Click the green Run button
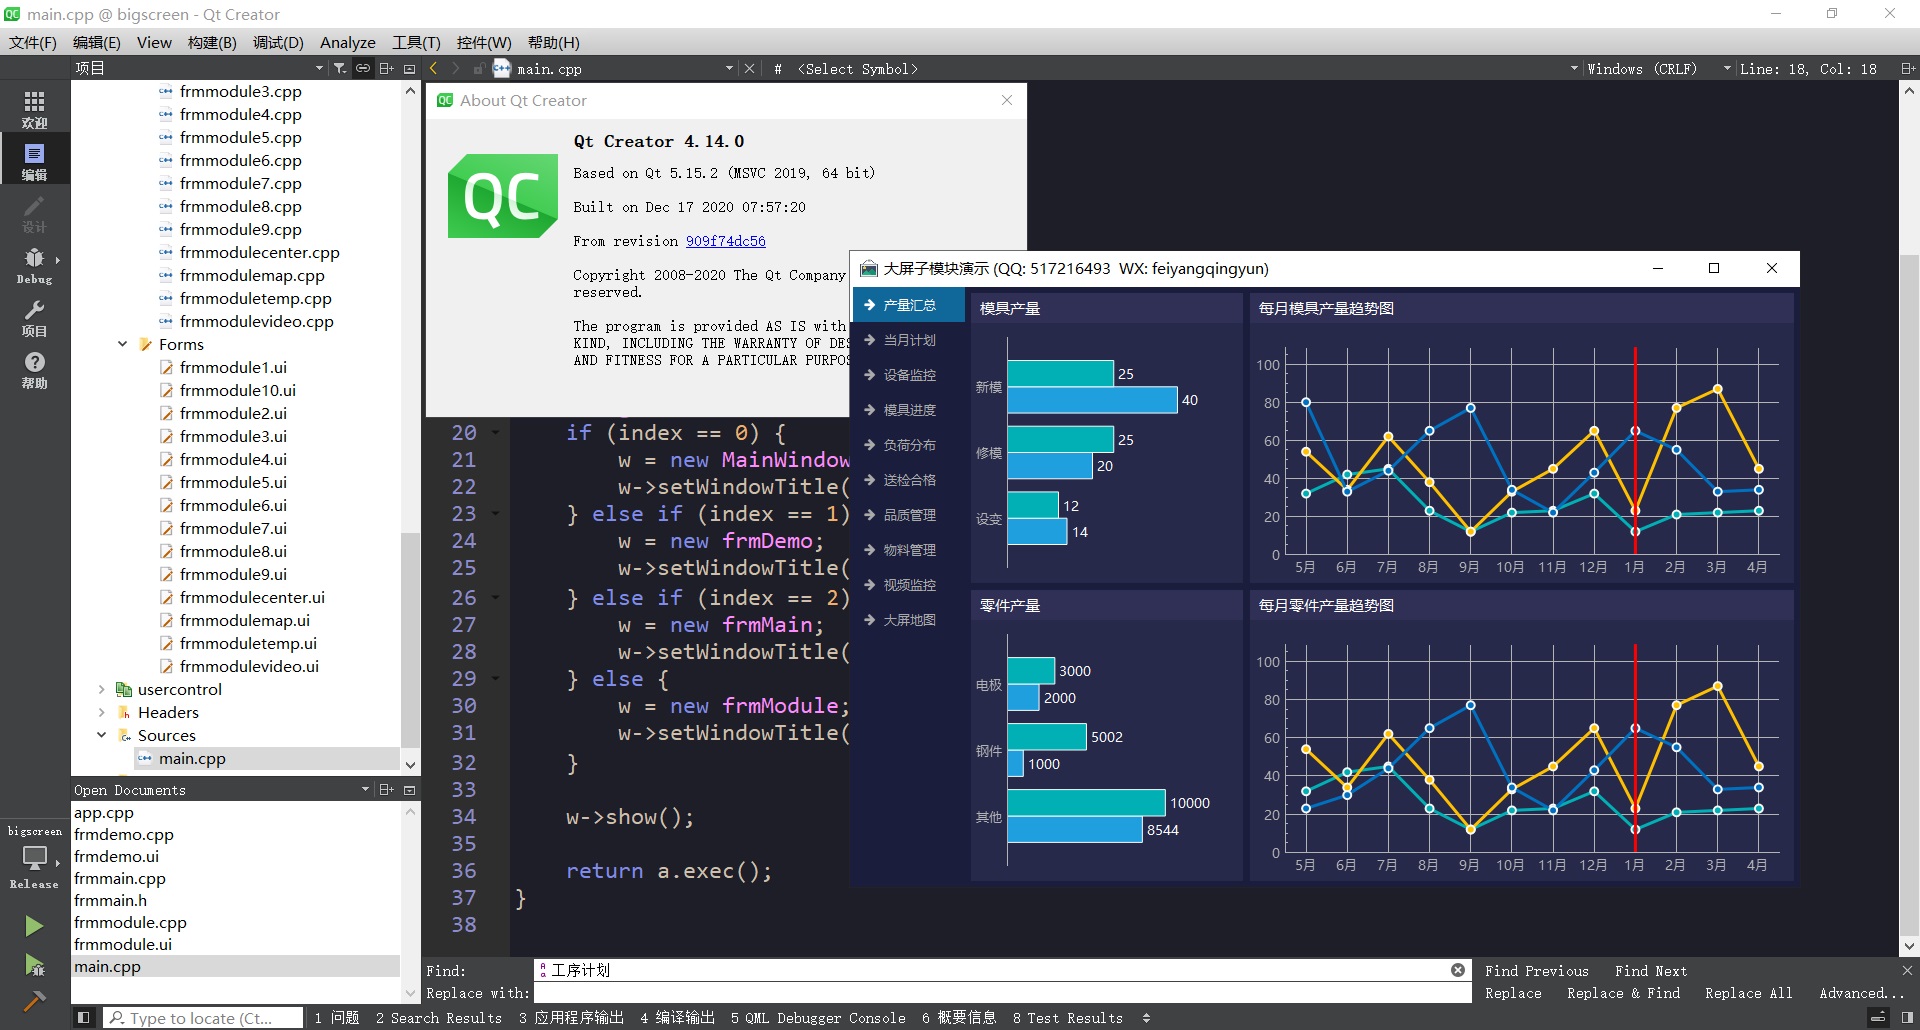Viewport: 1920px width, 1030px height. tap(34, 926)
